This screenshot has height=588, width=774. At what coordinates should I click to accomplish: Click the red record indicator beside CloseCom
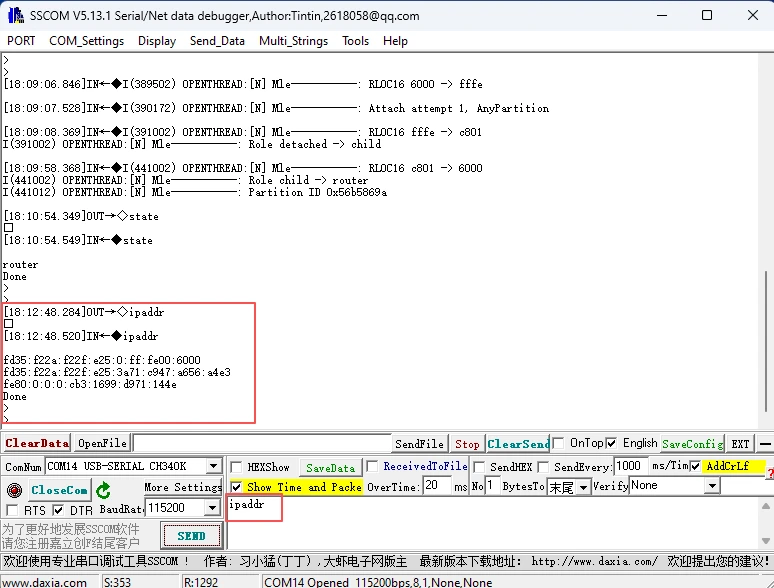[x=14, y=490]
